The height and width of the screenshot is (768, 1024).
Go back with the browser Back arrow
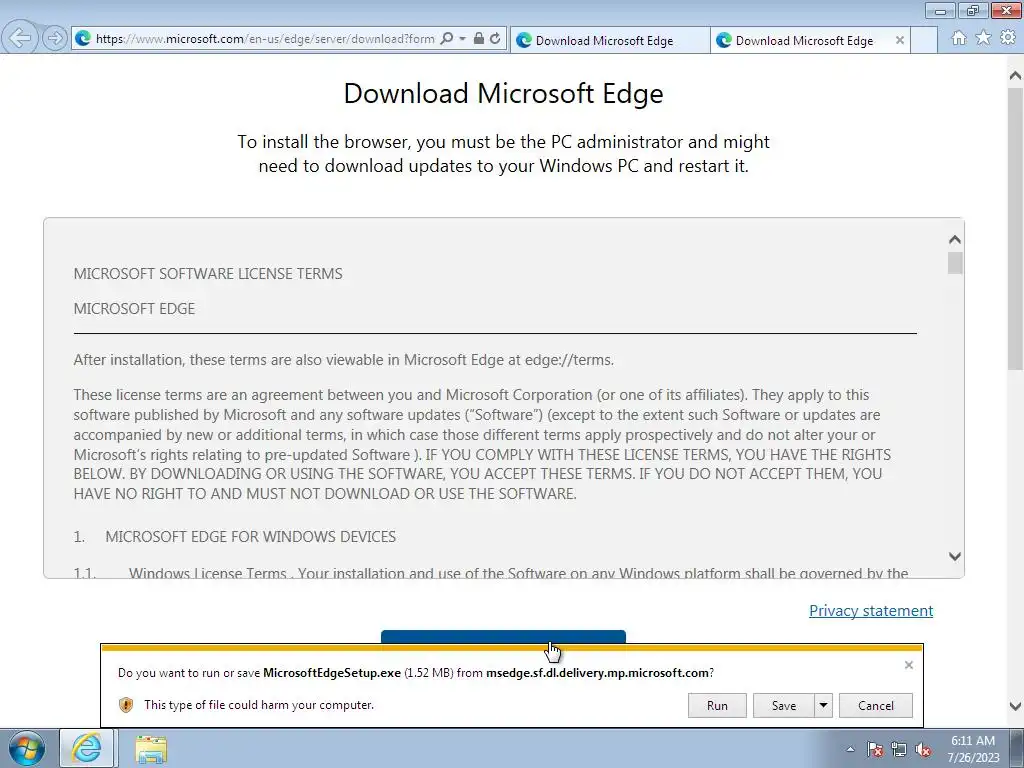(x=20, y=38)
